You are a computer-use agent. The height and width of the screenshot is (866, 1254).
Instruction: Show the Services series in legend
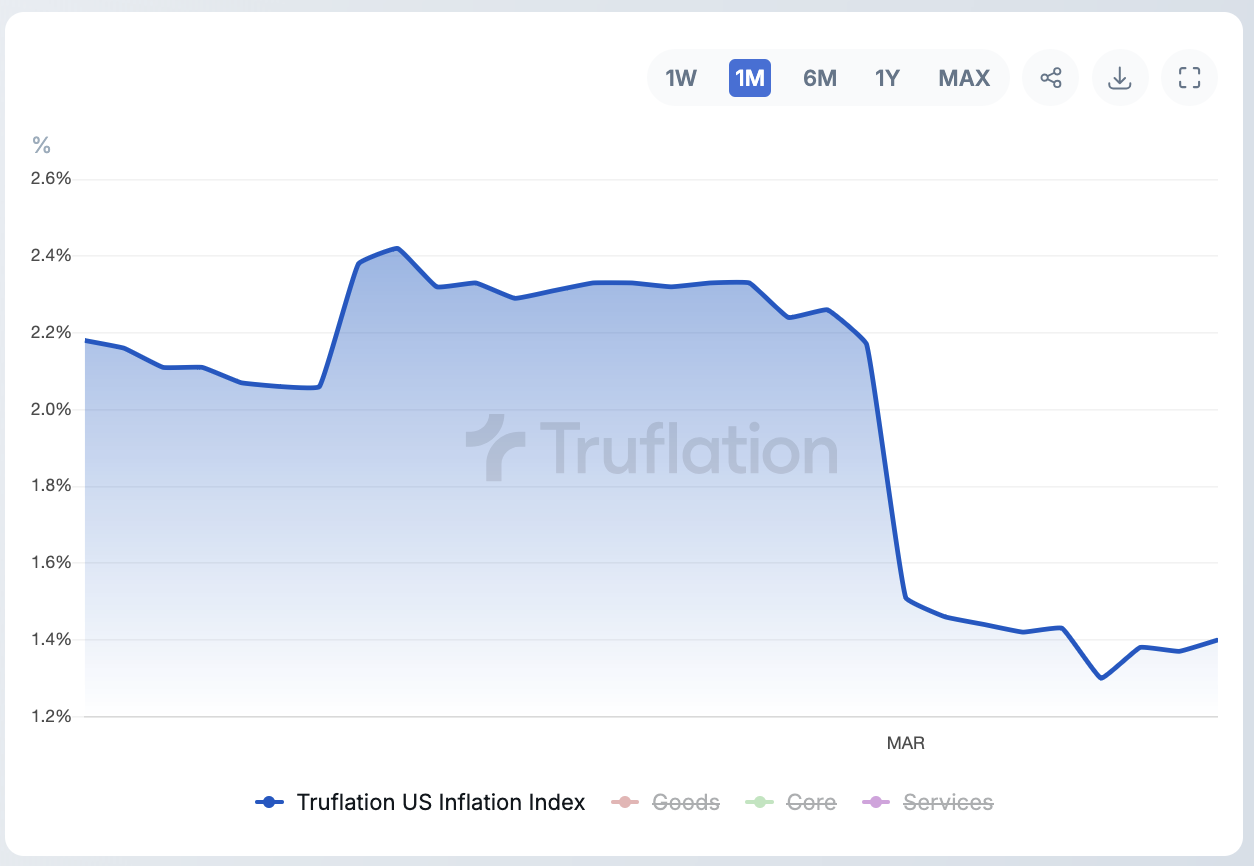pos(947,802)
